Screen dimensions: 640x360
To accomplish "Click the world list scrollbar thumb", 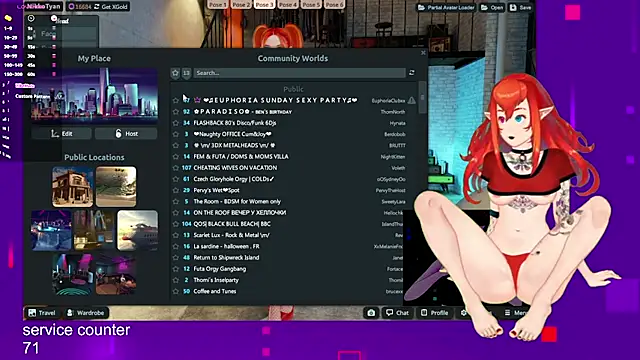I will coord(422,97).
